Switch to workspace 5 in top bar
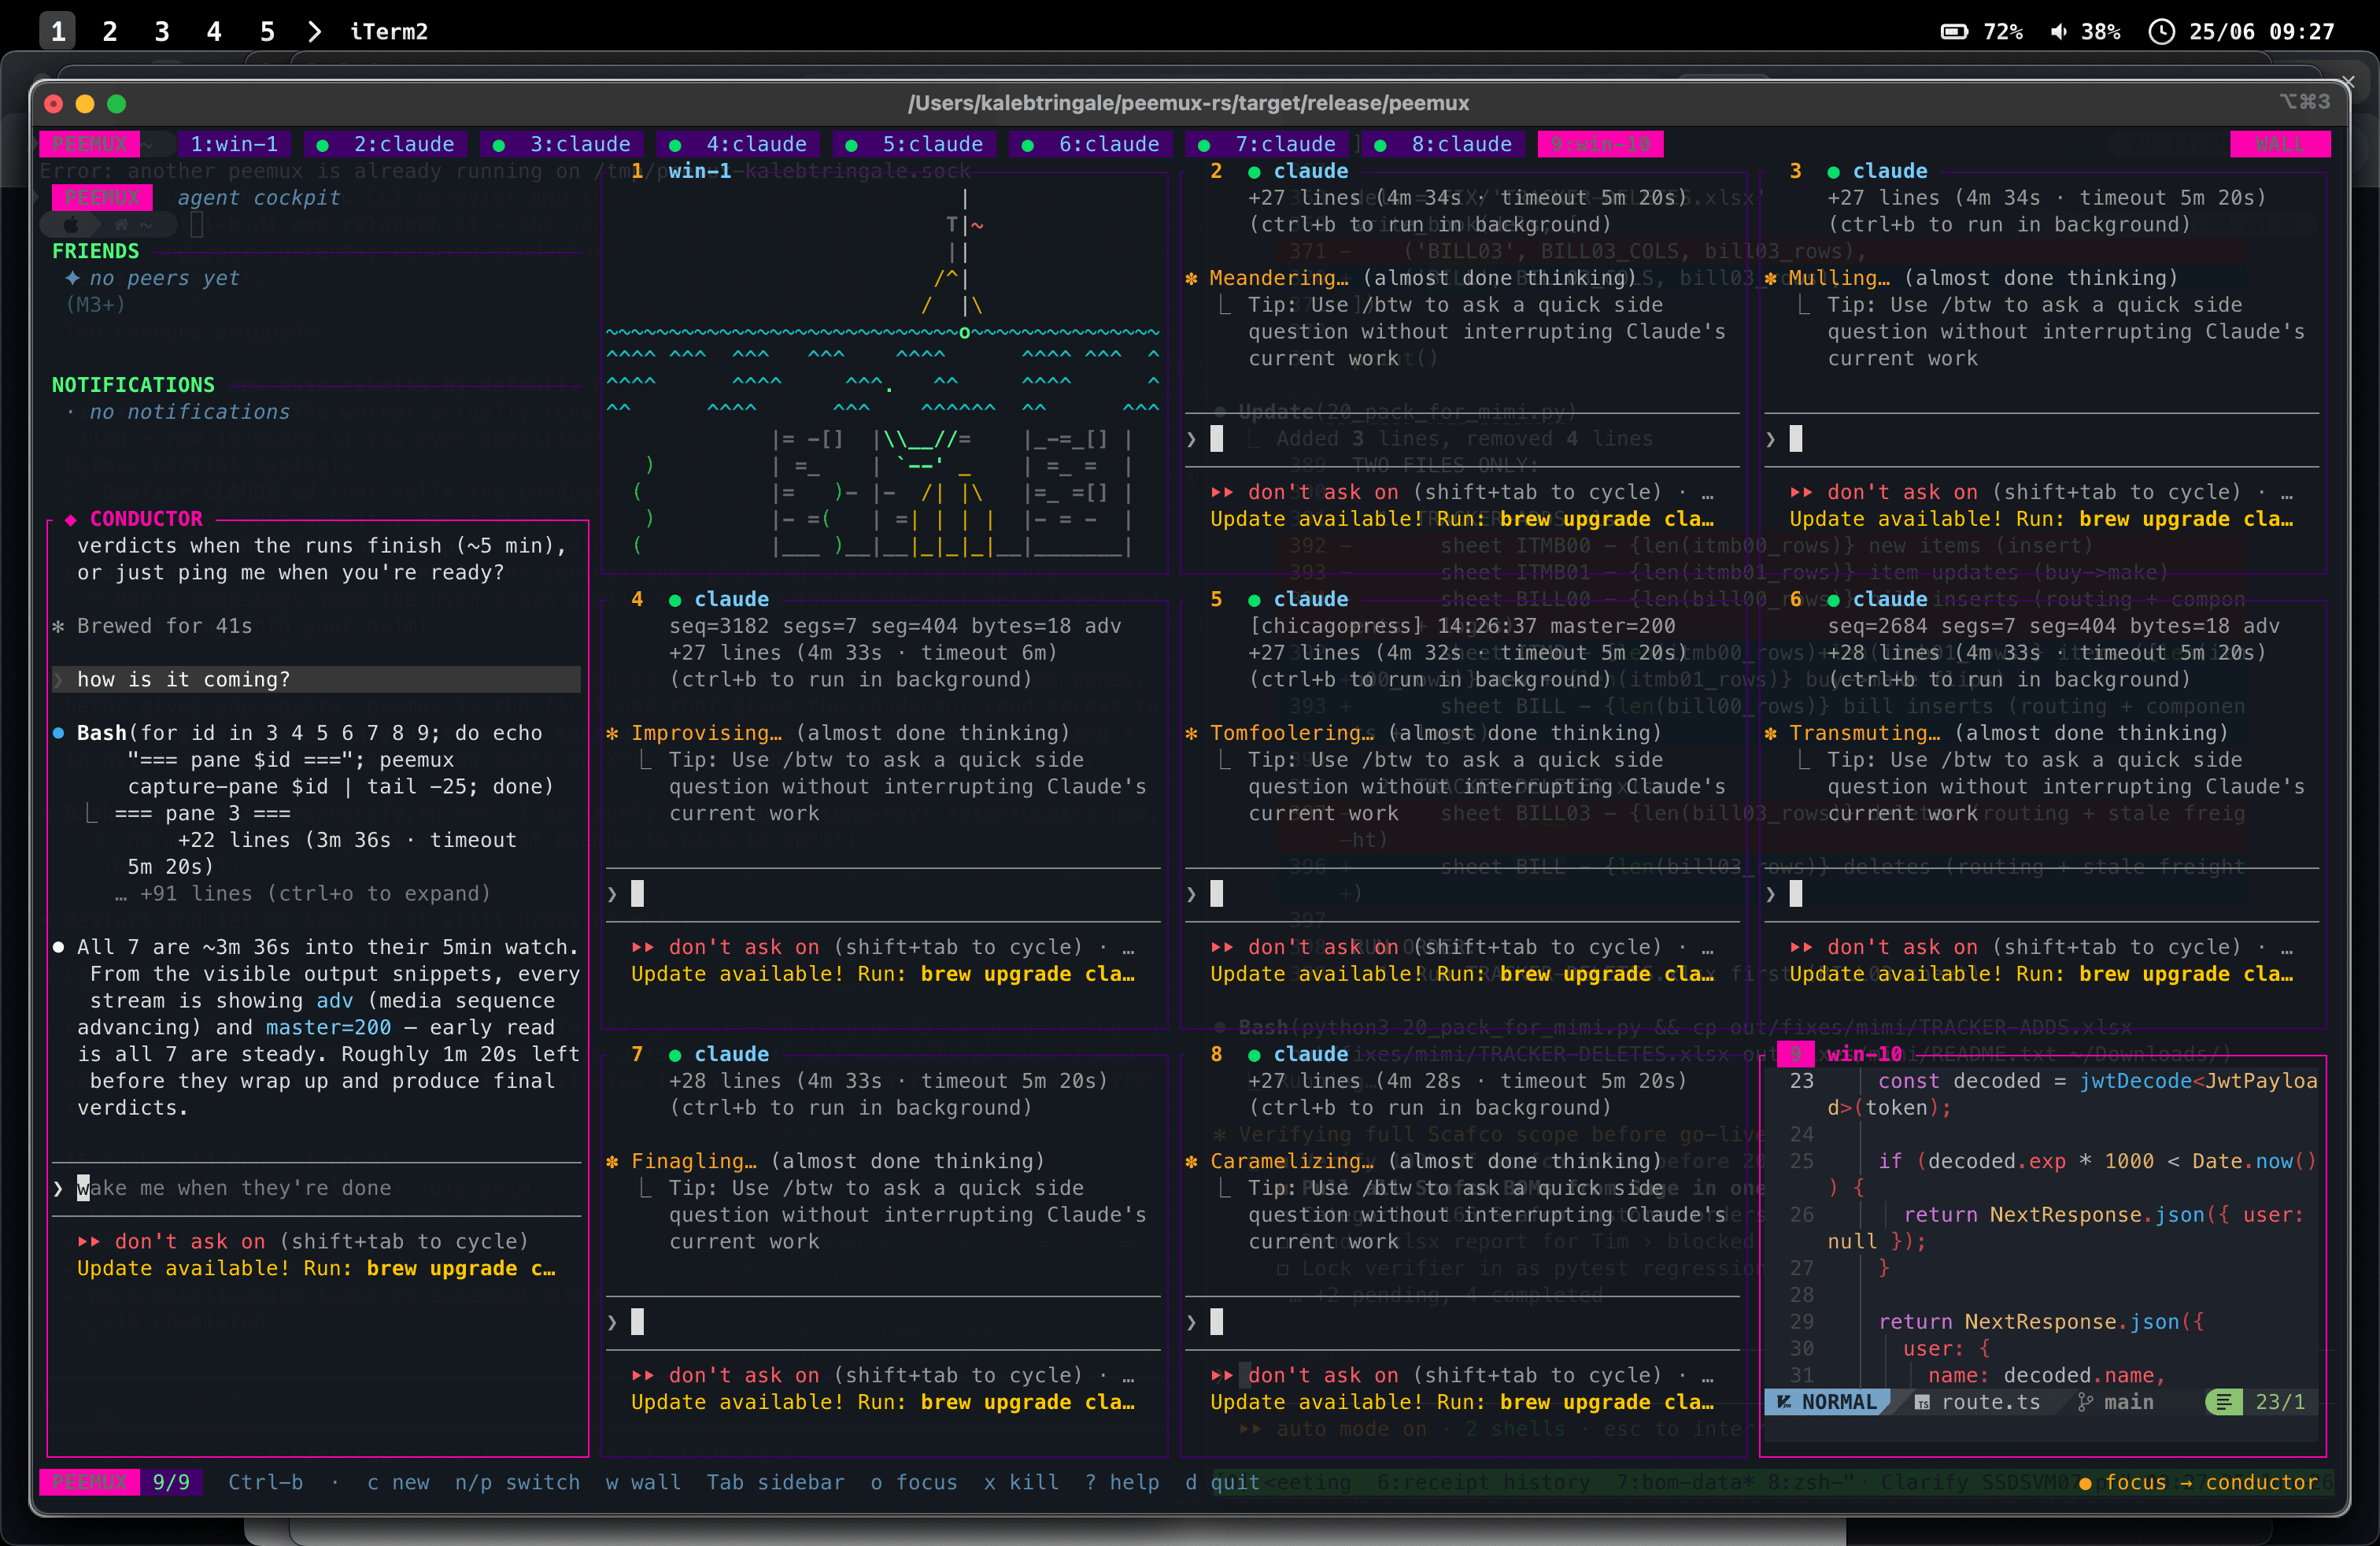Viewport: 2380px width, 1546px height. point(267,31)
